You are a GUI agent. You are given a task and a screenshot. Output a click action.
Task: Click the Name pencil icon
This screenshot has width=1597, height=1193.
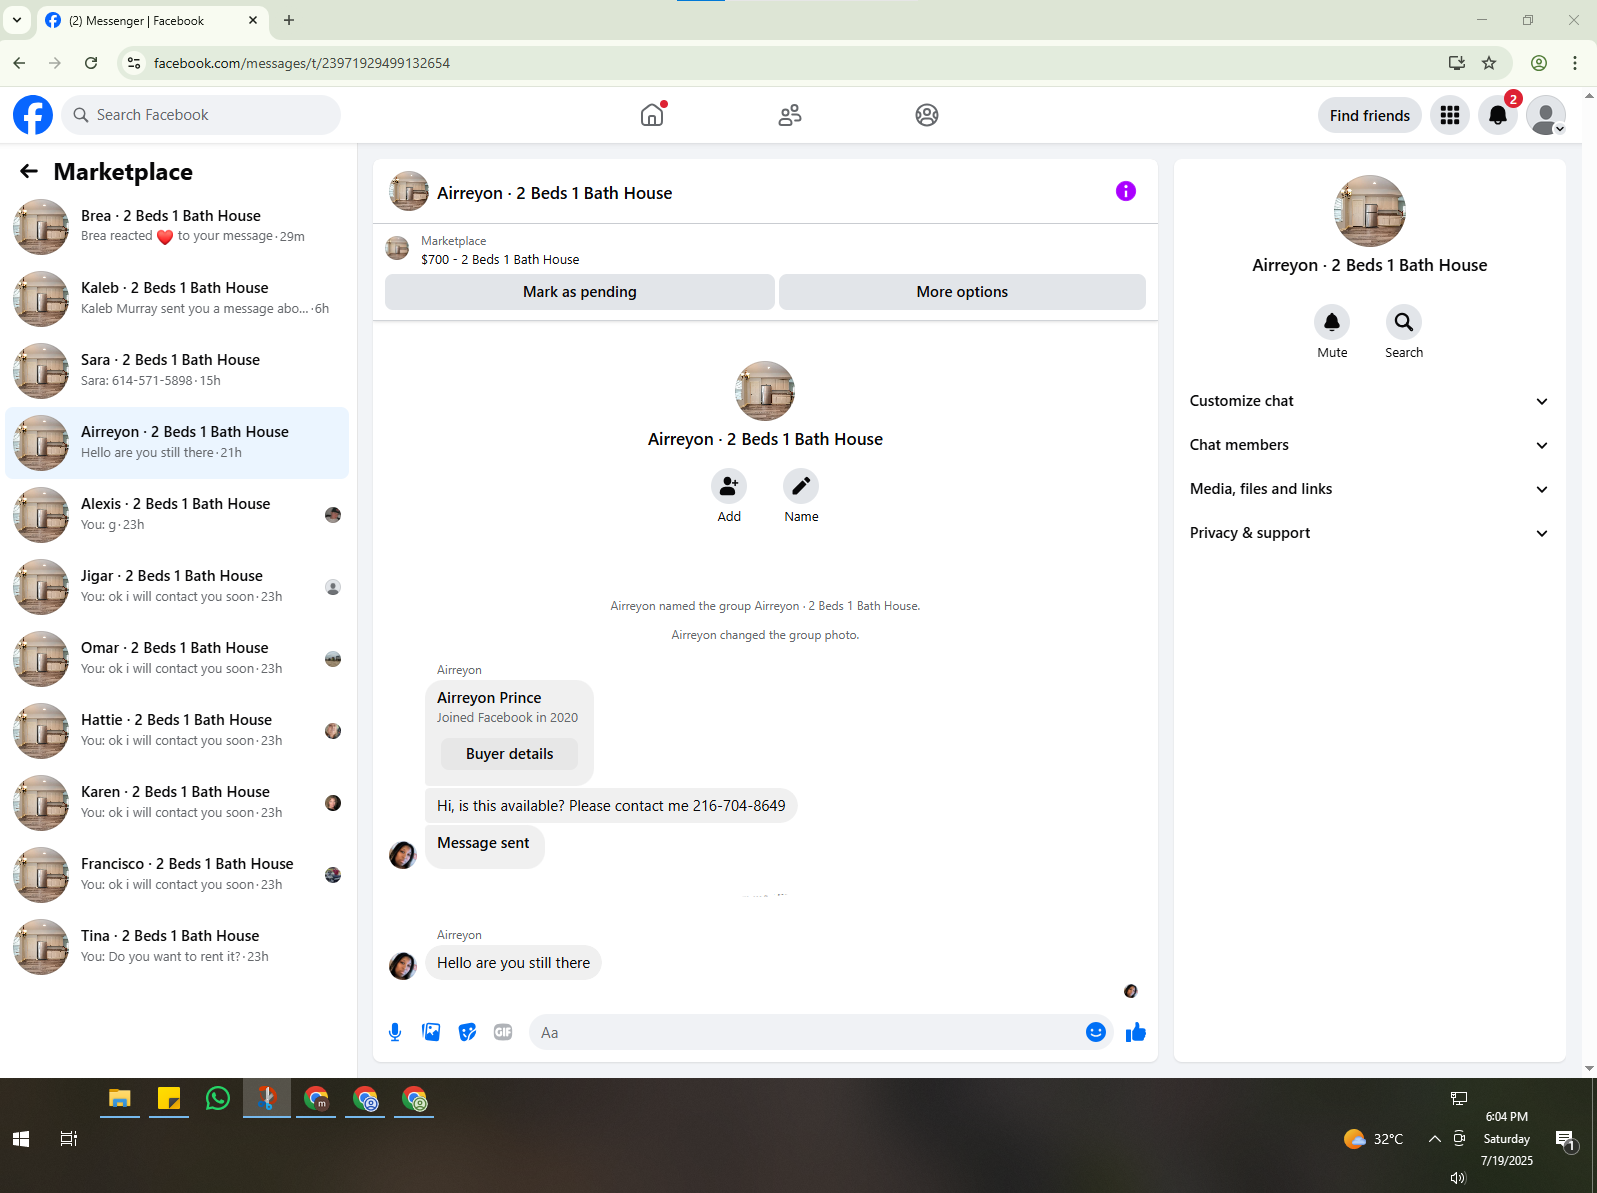[801, 486]
